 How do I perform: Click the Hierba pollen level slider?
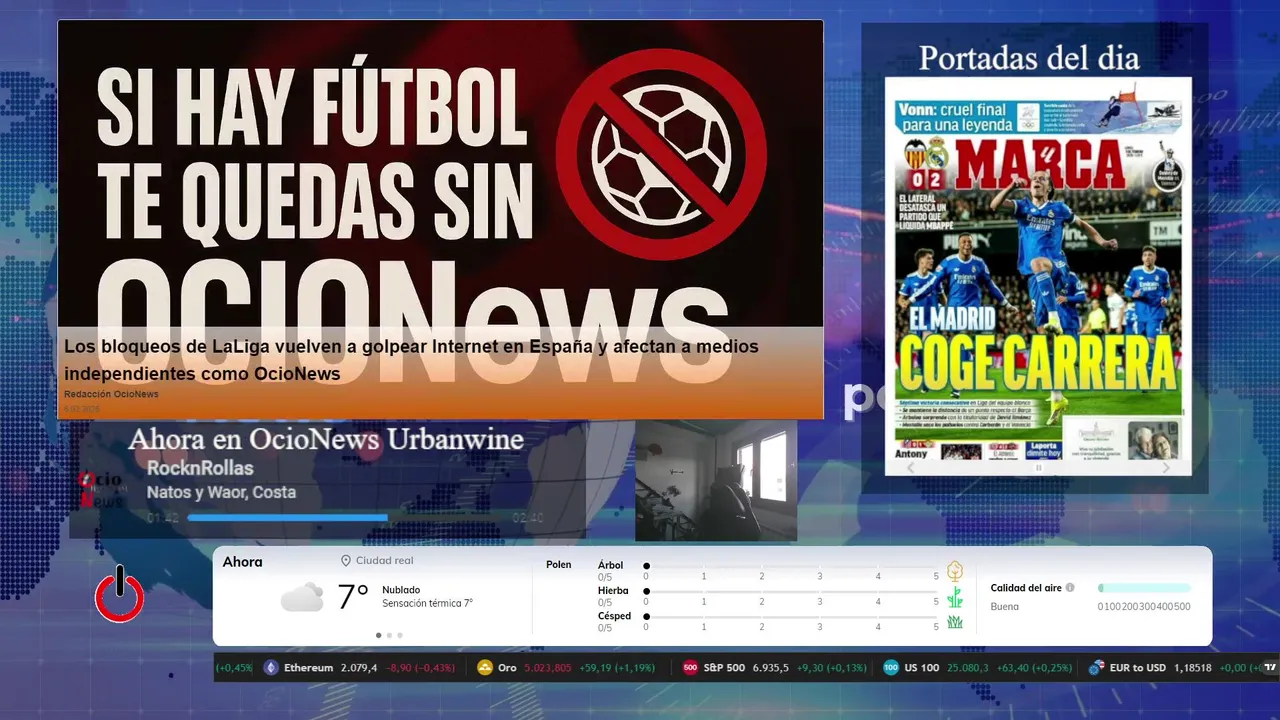791,592
